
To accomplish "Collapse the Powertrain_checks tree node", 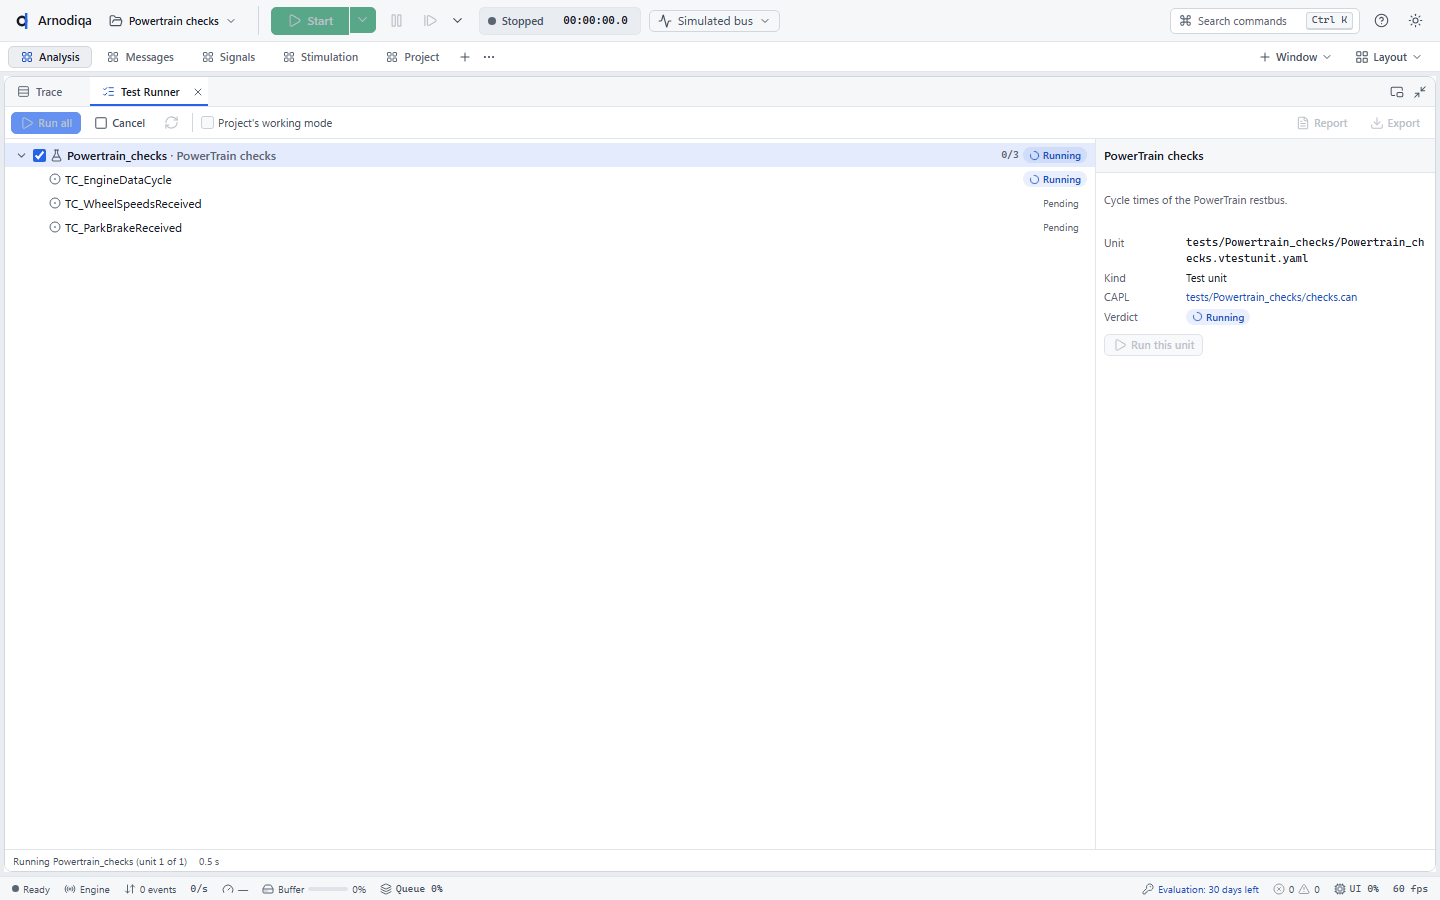I will pos(21,156).
